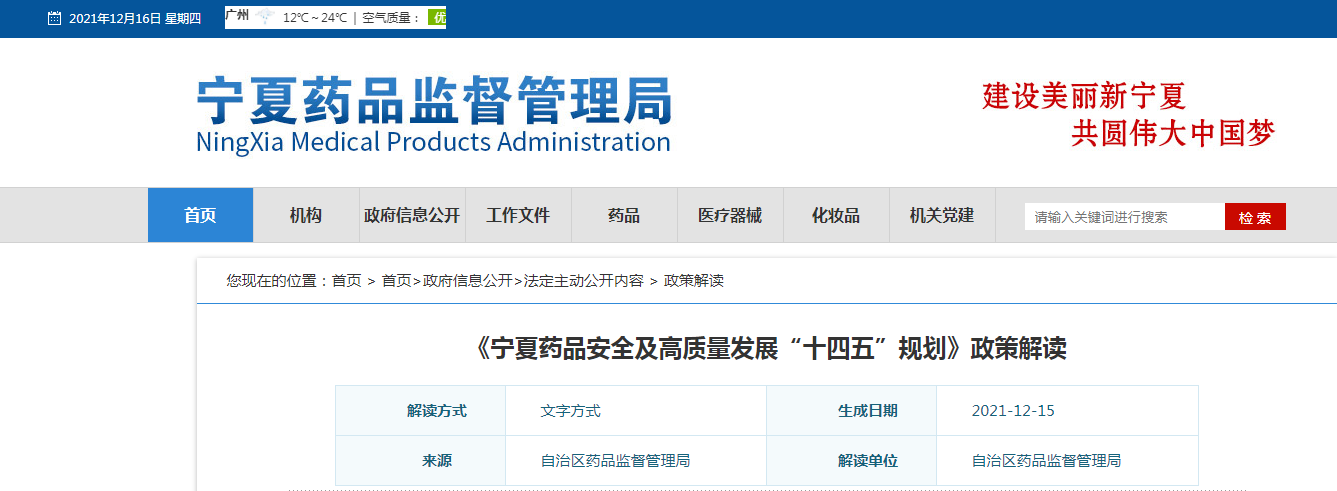The image size is (1337, 491).
Task: Click the first 首页 breadcrumb link
Action: coord(347,281)
